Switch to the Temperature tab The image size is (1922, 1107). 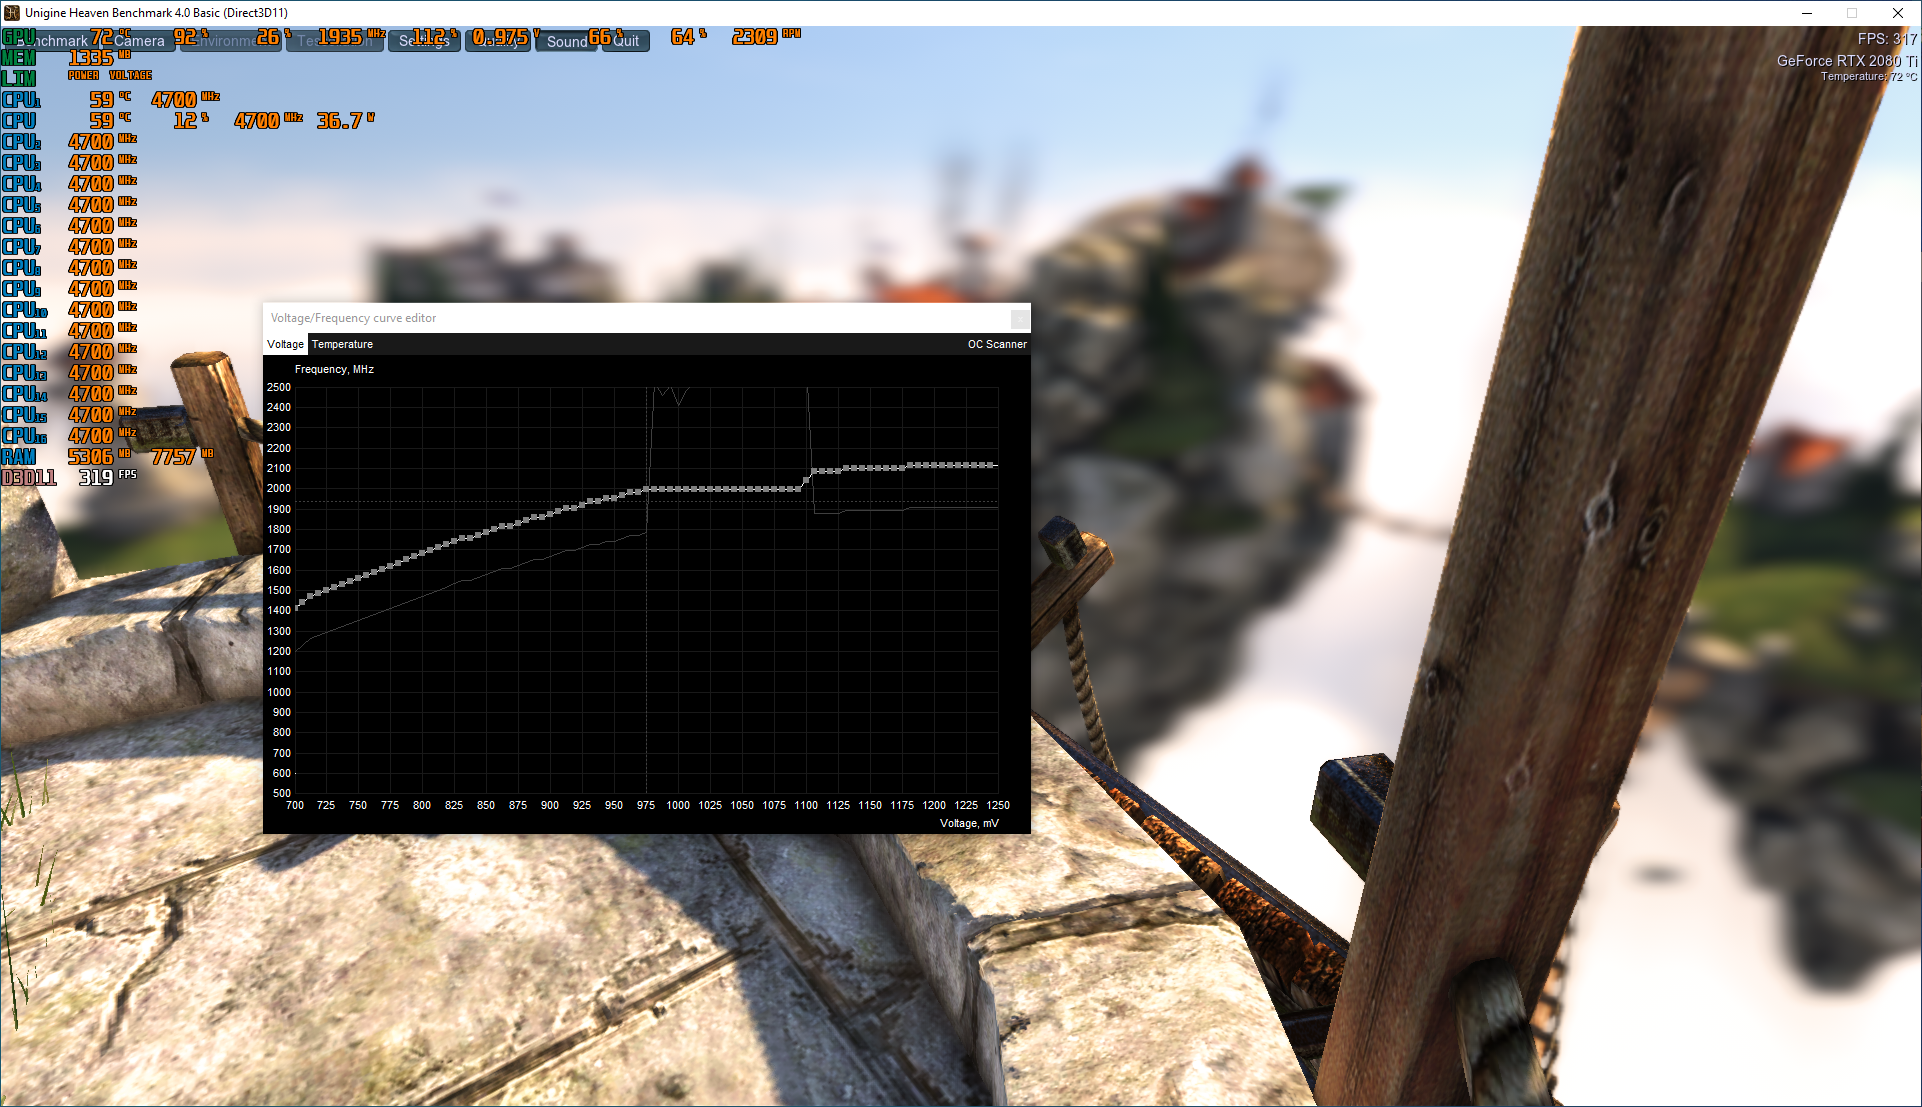coord(342,344)
